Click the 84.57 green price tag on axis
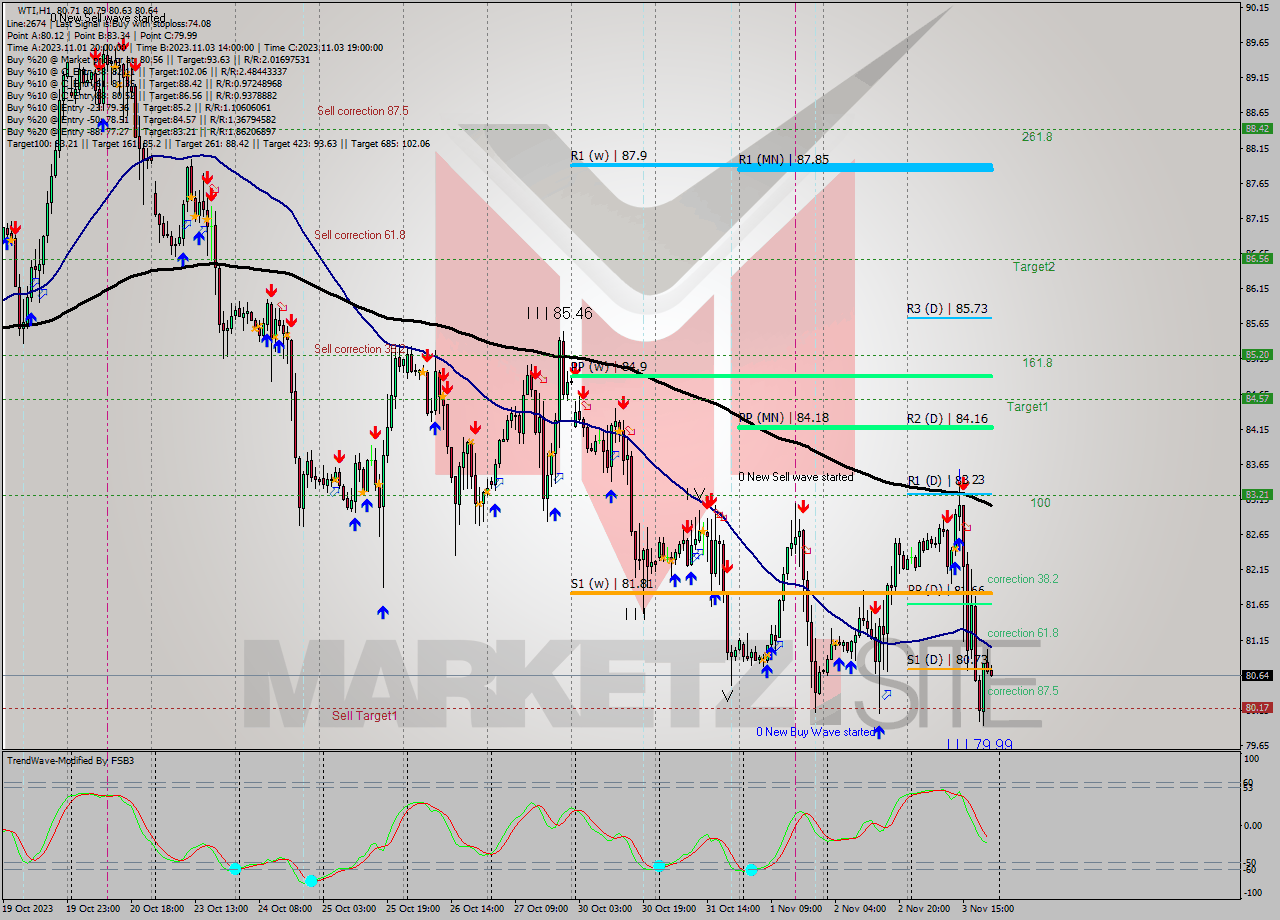This screenshot has height=920, width=1280. point(1257,398)
